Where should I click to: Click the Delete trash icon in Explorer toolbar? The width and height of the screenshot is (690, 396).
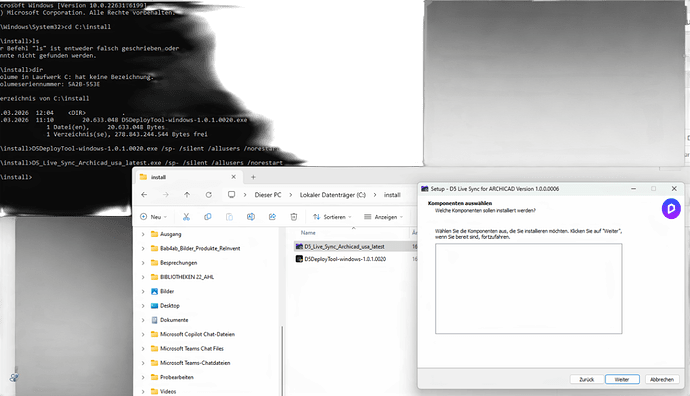[294, 216]
